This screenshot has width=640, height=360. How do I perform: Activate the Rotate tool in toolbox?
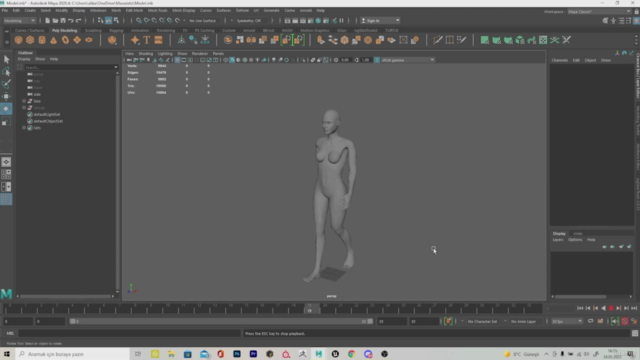(x=6, y=109)
